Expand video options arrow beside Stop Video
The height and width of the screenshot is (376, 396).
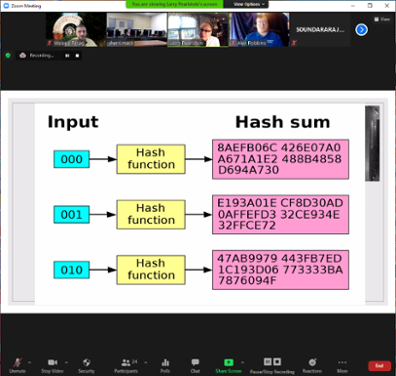click(66, 362)
